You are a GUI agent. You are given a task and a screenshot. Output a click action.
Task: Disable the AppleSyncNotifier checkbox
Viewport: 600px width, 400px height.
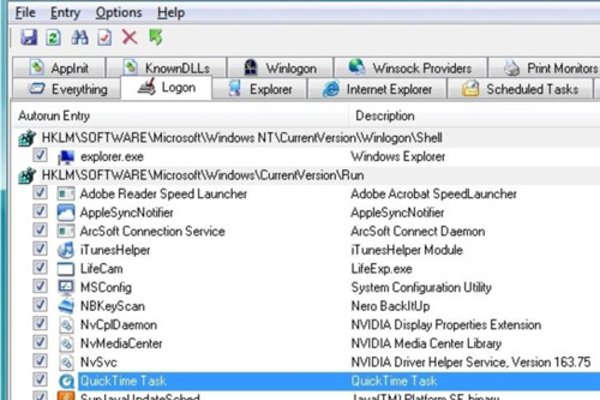click(x=40, y=211)
